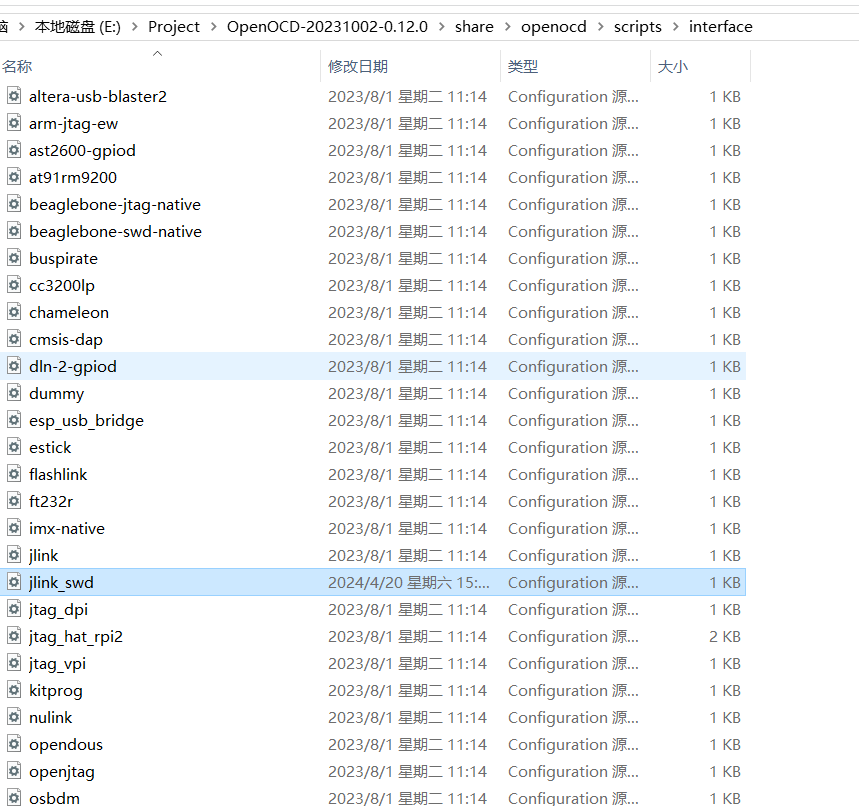Screen dimensions: 859x806
Task: Click the esp_usb_bridge file icon
Action: (x=14, y=420)
